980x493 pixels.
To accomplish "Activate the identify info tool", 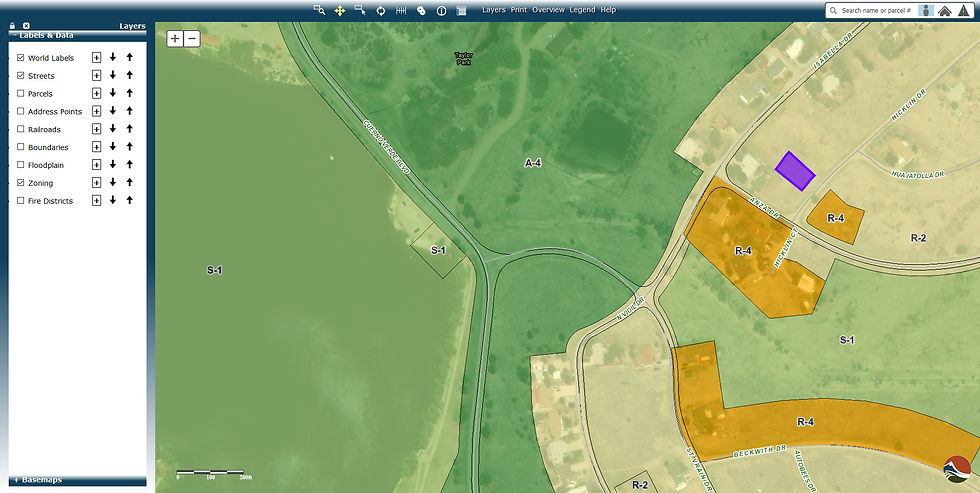I will pos(441,10).
